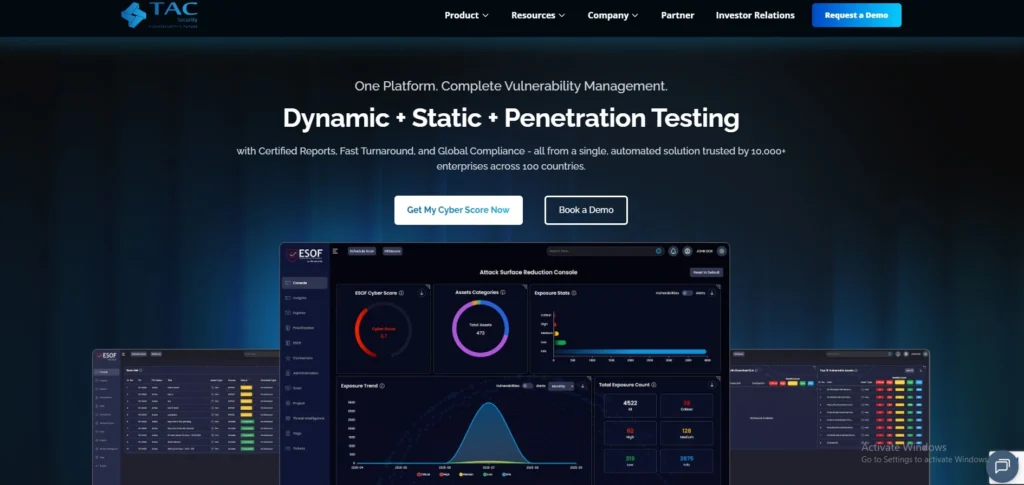Toggle Vulnerabilities/Alerts switch in Exposure Stats
1024x485 pixels.
687,293
